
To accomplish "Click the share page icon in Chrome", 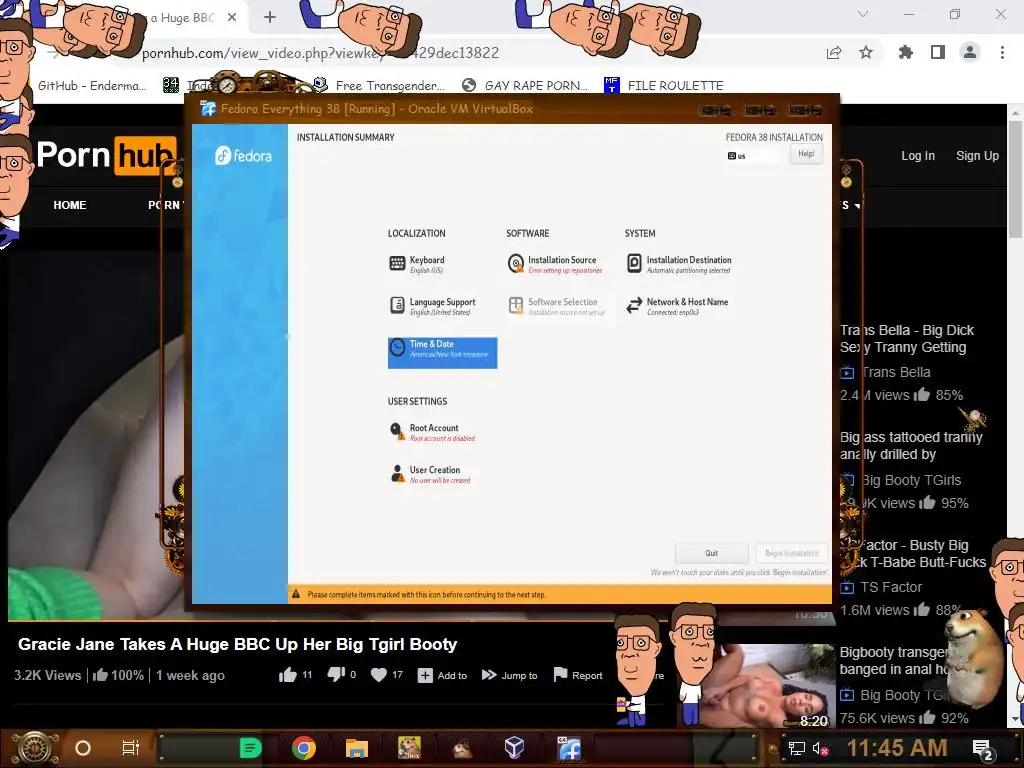I will [x=834, y=53].
